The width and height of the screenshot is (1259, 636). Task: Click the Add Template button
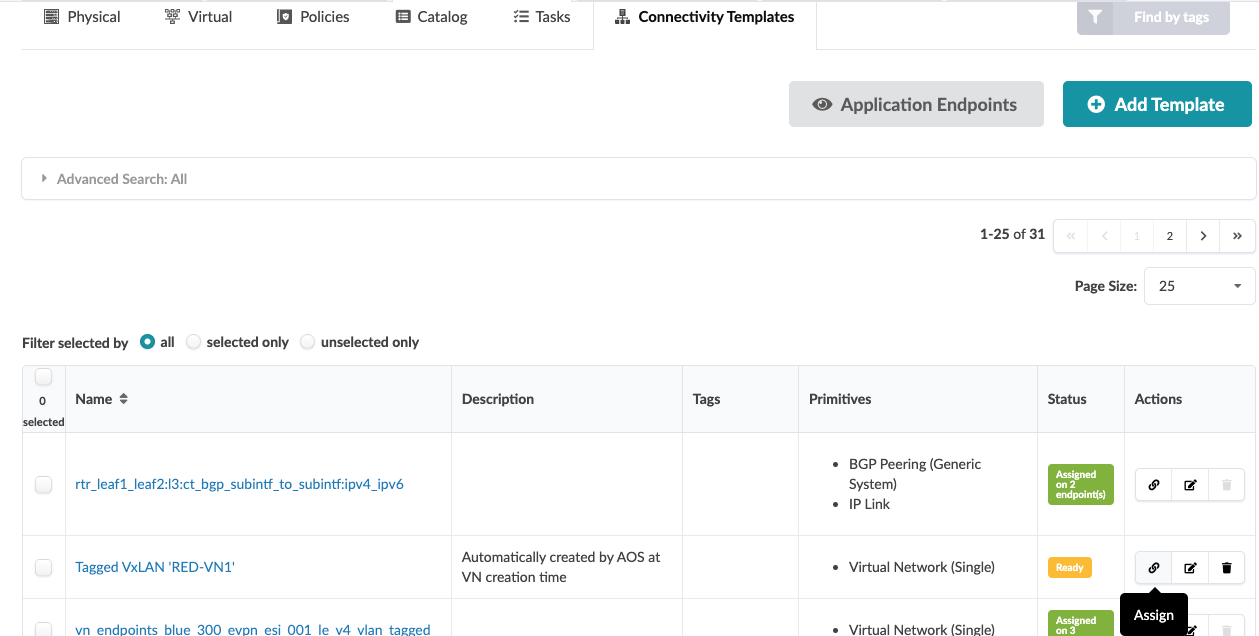pyautogui.click(x=1156, y=104)
